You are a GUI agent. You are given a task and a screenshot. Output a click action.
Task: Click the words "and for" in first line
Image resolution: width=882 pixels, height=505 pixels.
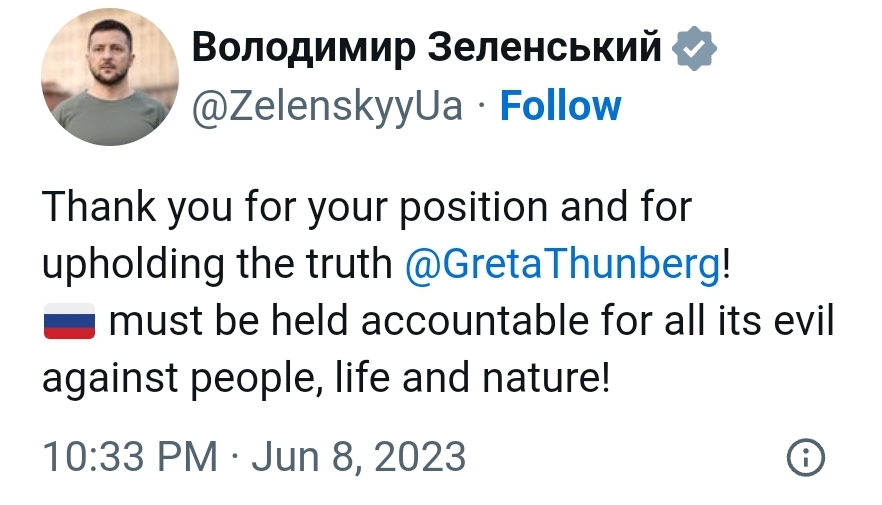(626, 207)
